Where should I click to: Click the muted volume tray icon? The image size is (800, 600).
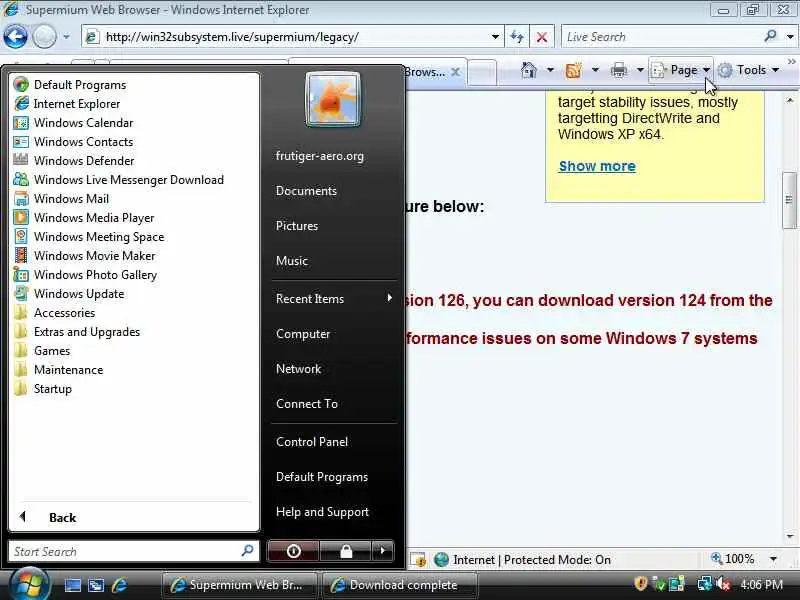[723, 584]
